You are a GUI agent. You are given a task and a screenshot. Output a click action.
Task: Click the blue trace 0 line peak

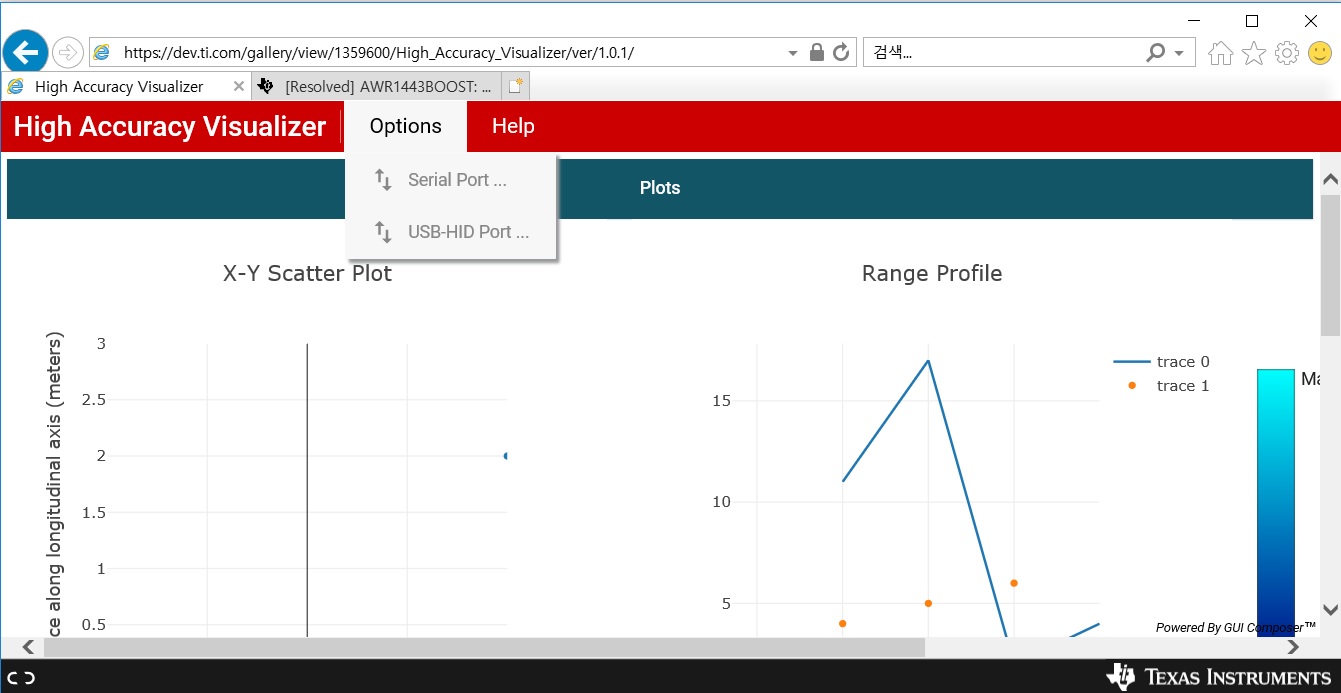[x=929, y=361]
